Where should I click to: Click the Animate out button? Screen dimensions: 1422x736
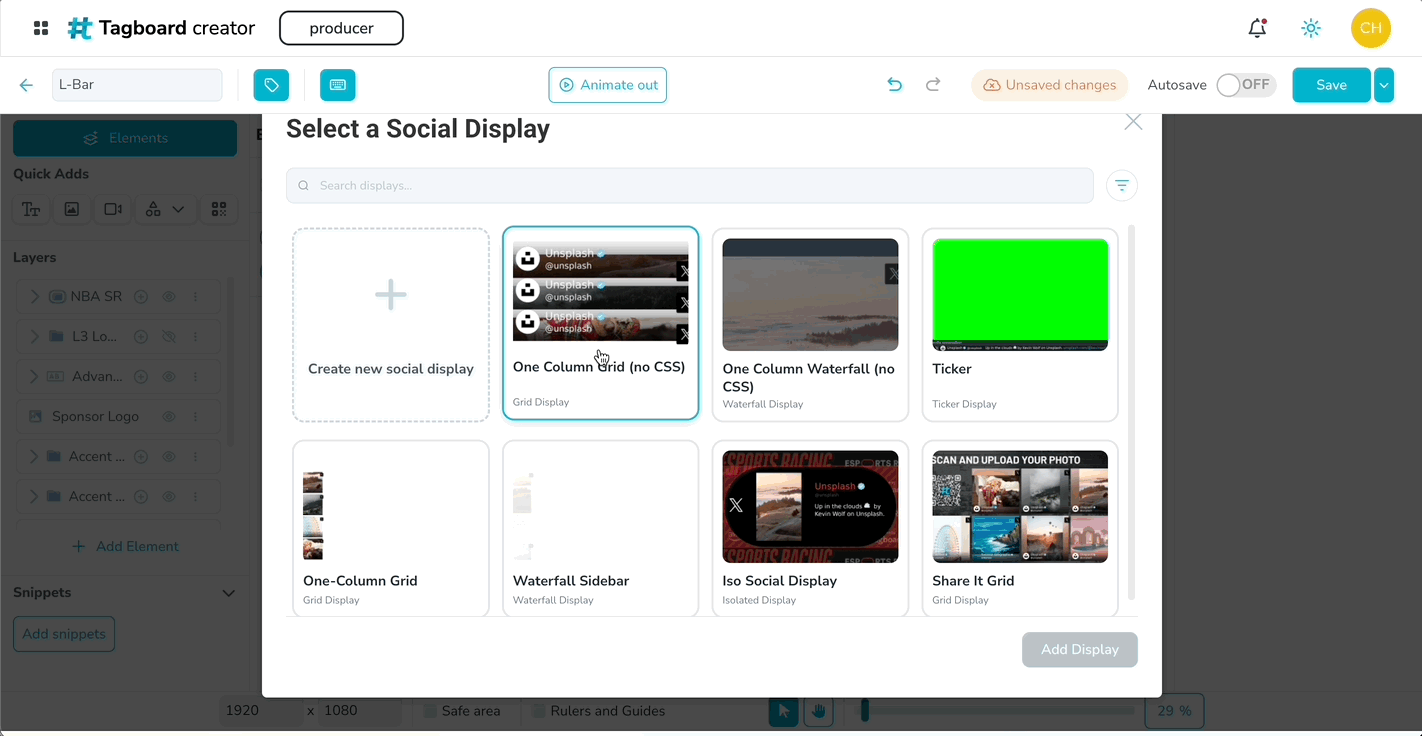pyautogui.click(x=608, y=85)
